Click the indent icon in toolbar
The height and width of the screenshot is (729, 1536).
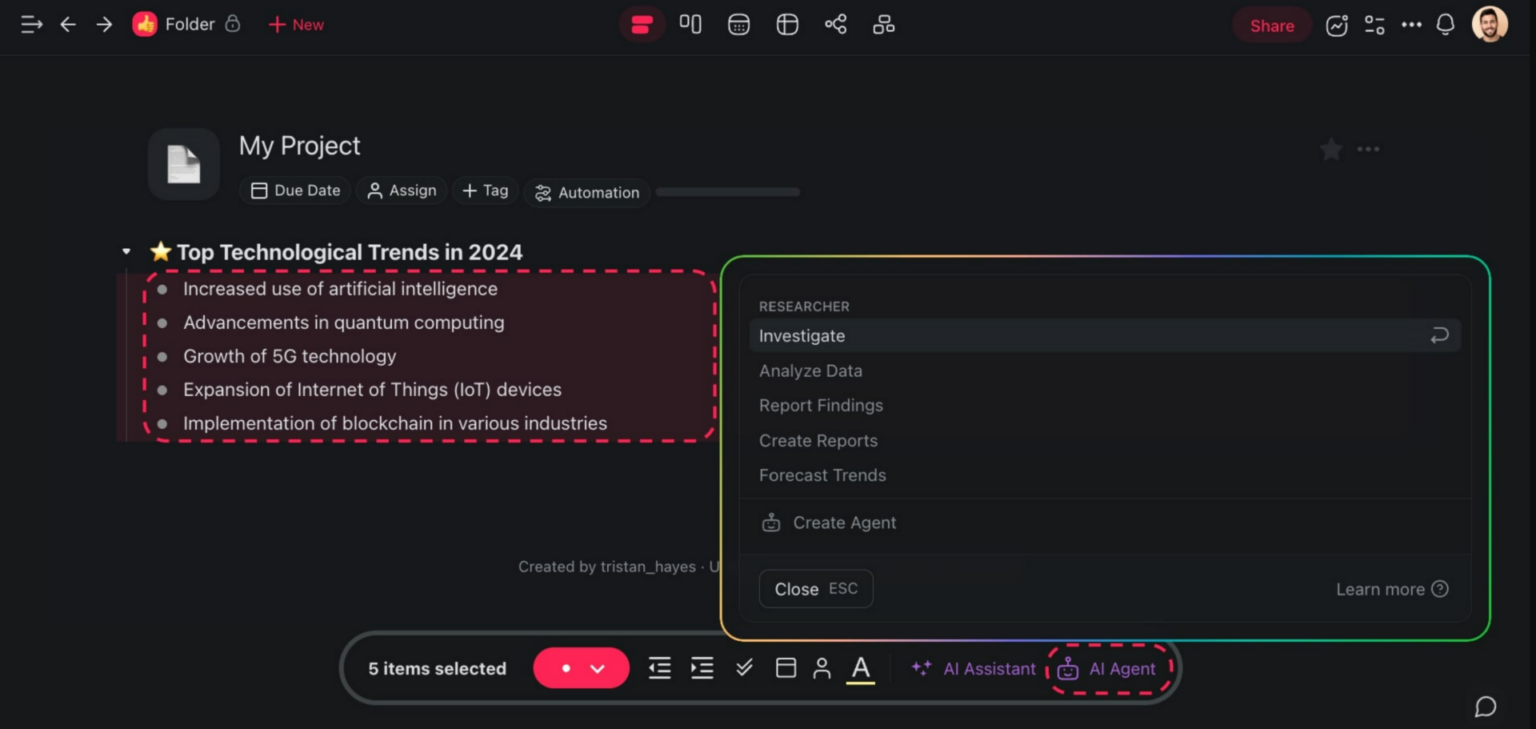[x=702, y=668]
